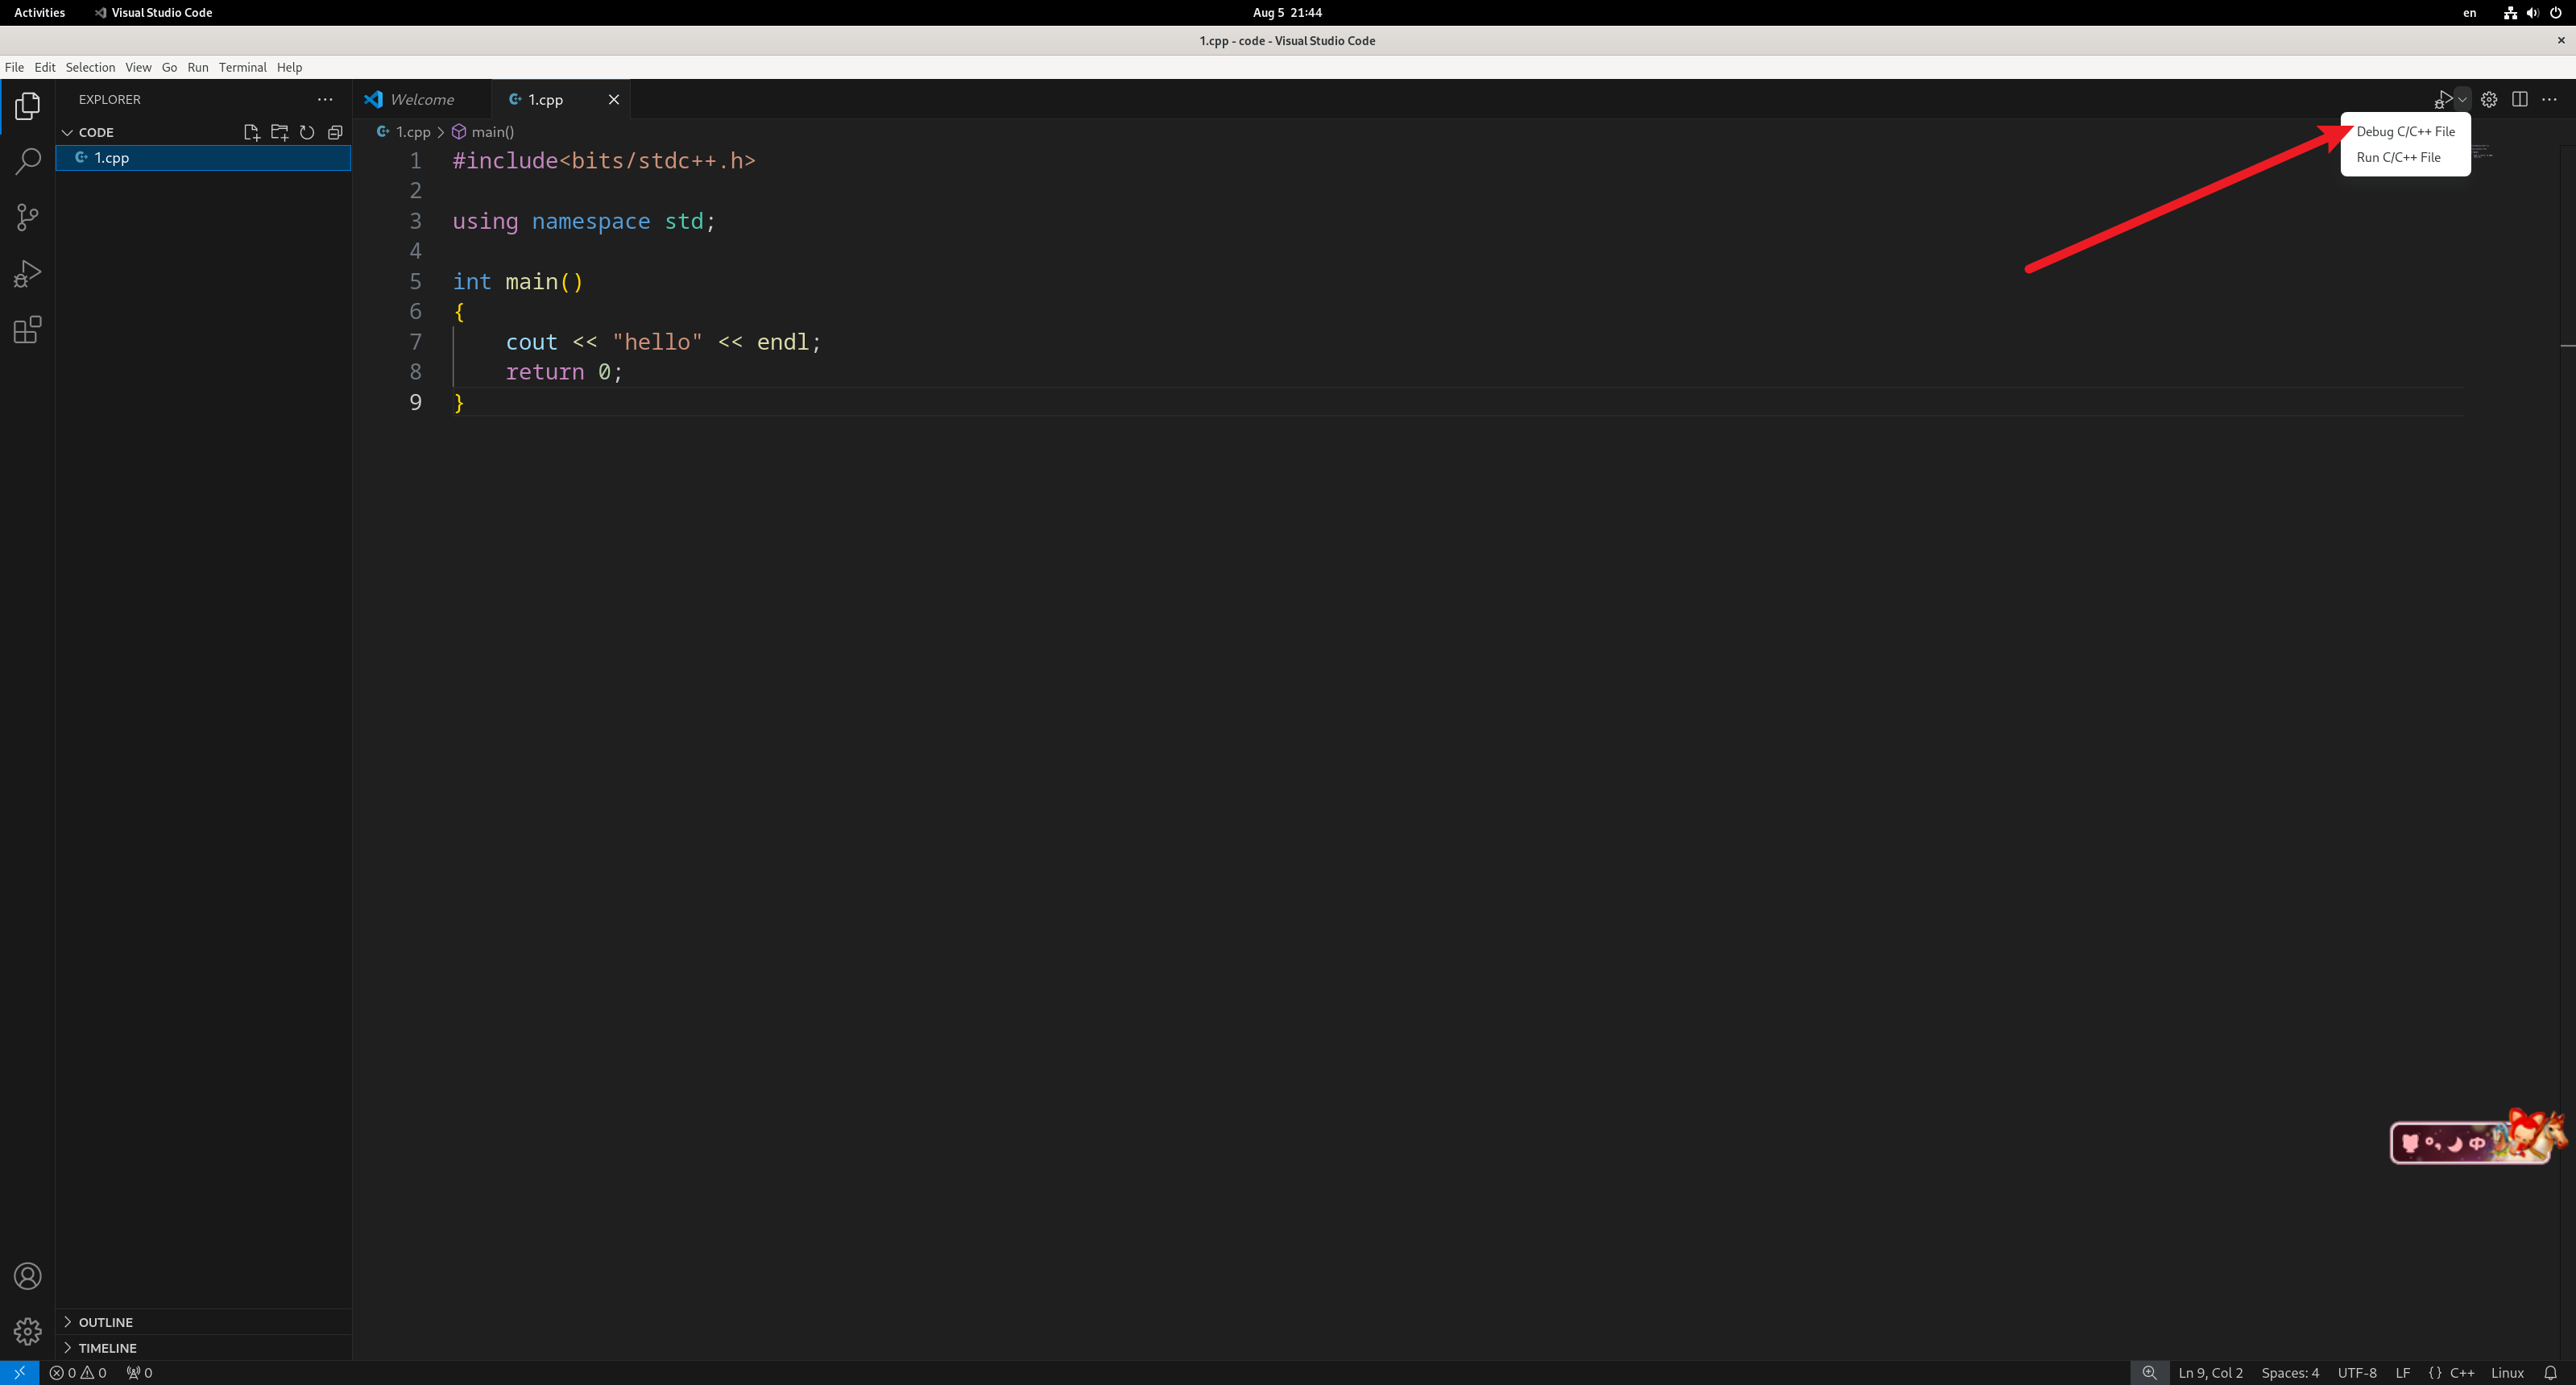Open the Terminal menu
2576x1385 pixels.
[x=242, y=67]
